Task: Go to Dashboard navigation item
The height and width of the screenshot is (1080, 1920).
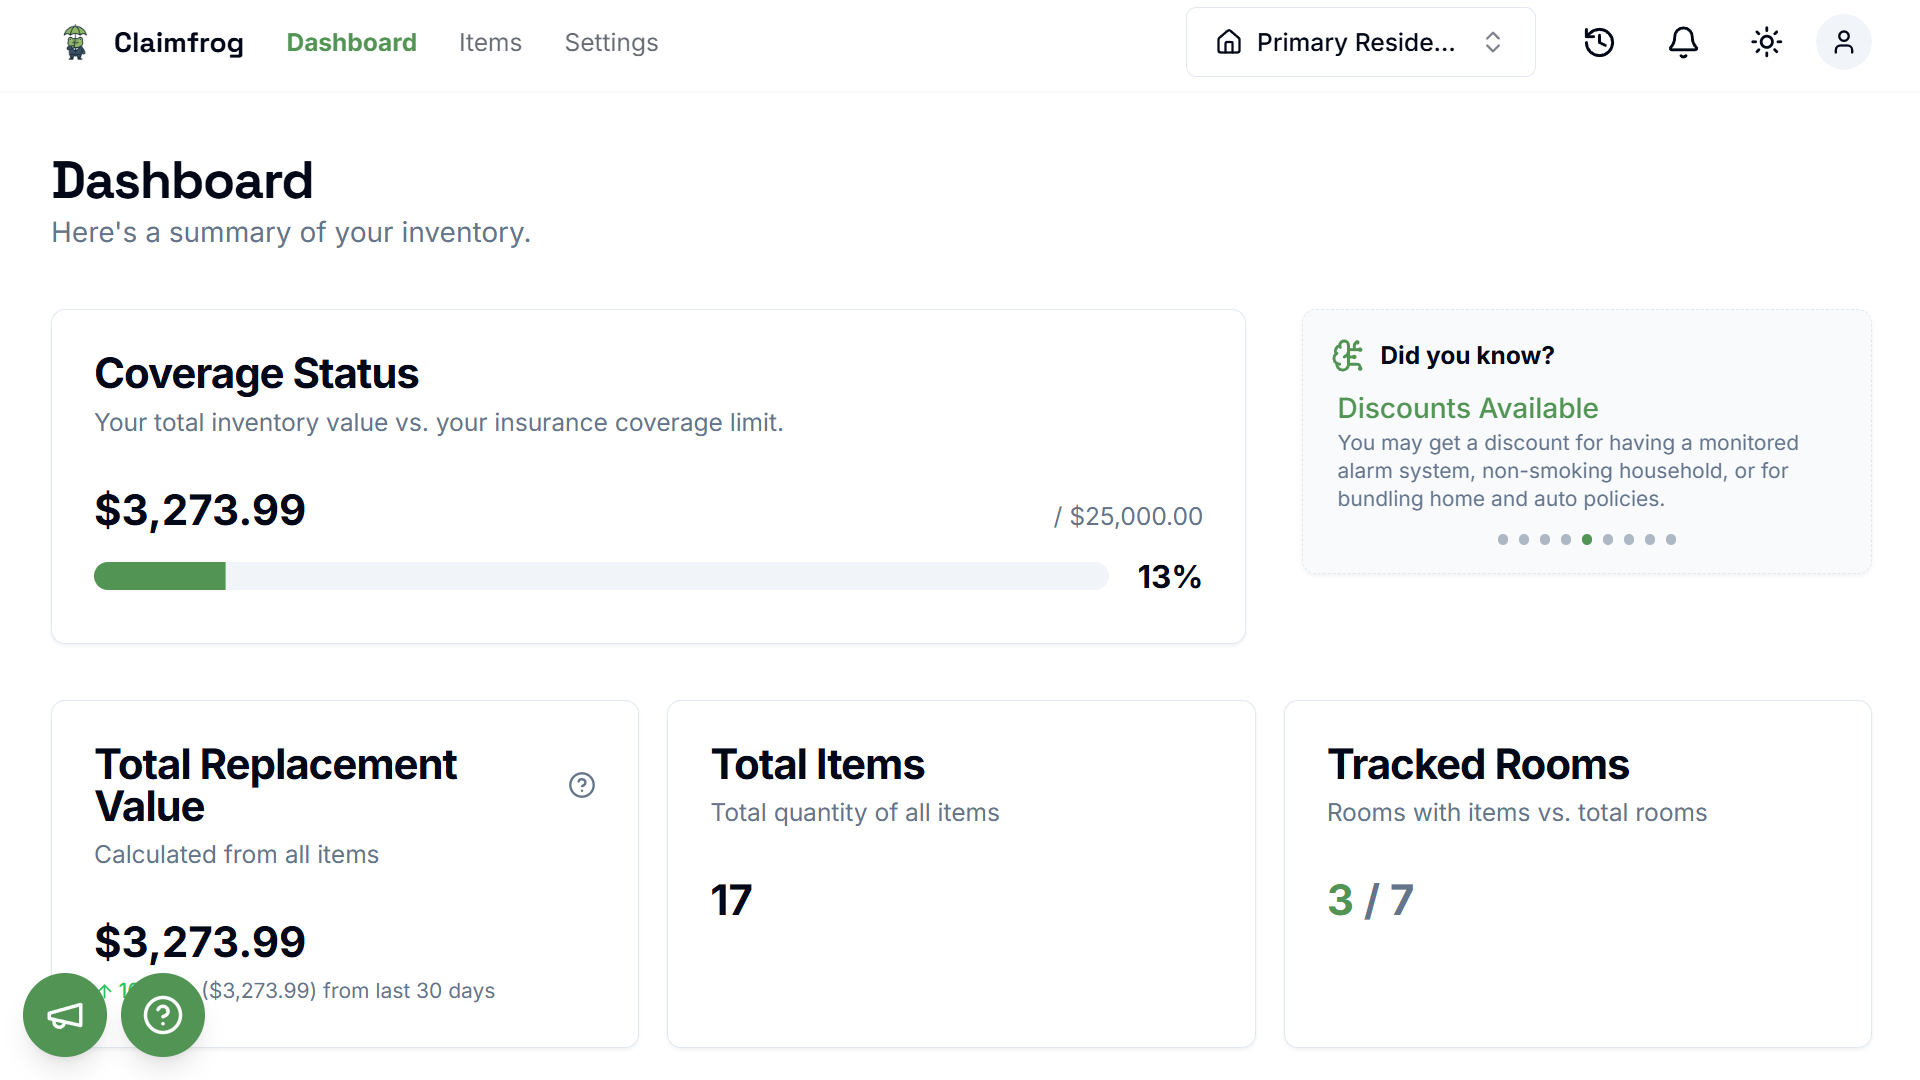Action: click(351, 42)
